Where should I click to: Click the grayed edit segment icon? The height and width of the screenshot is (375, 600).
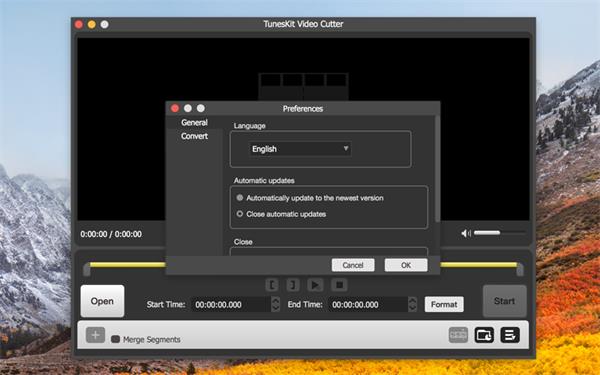pyautogui.click(x=458, y=335)
